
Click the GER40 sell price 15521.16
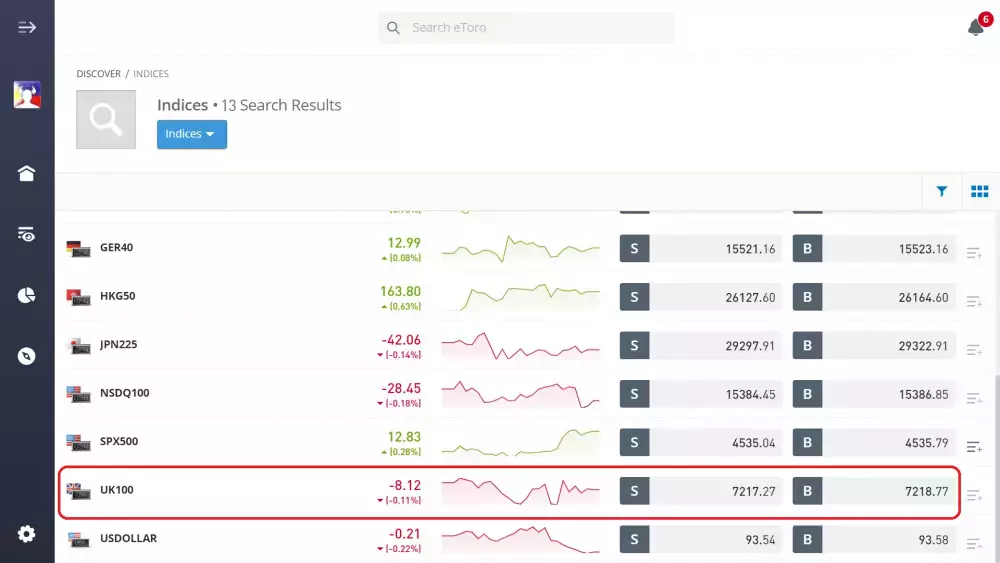pos(750,249)
